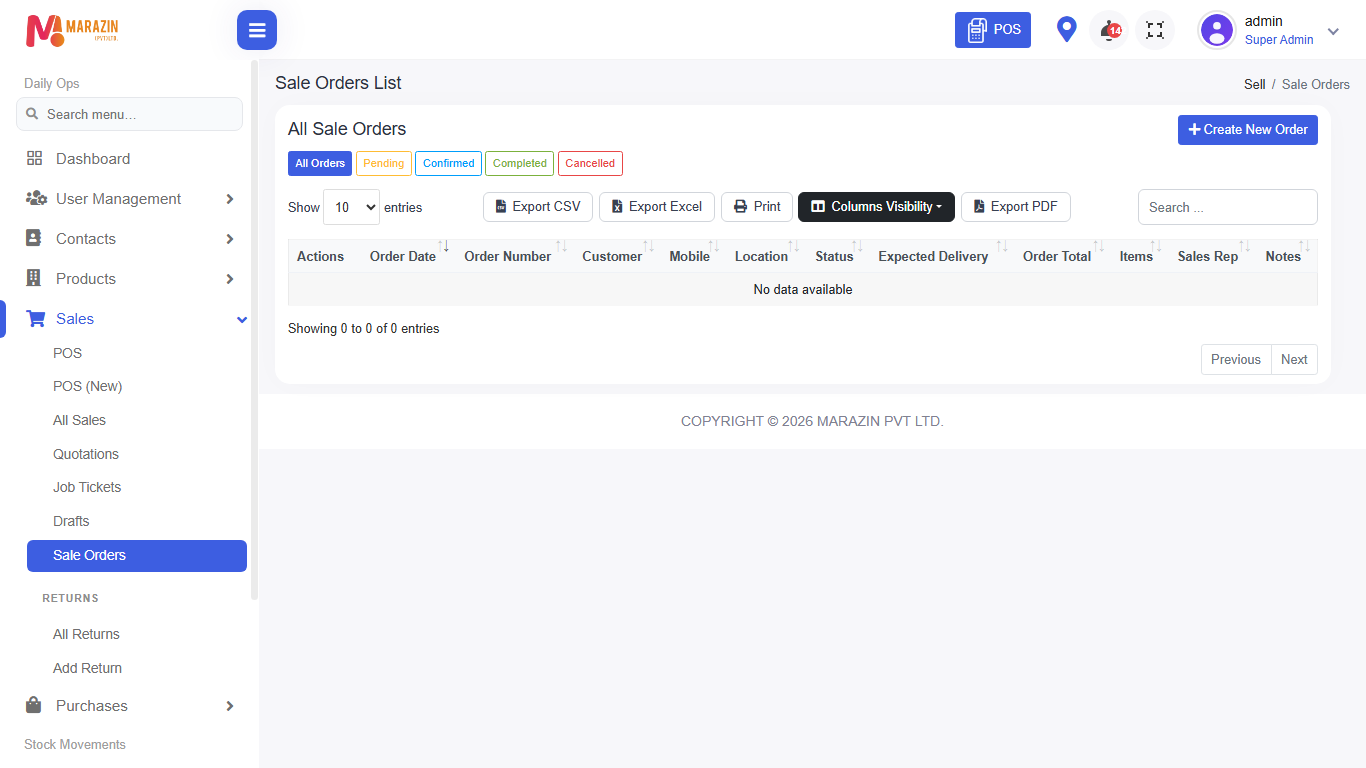Focus the Search menu field
Image resolution: width=1366 pixels, height=768 pixels.
pyautogui.click(x=129, y=114)
